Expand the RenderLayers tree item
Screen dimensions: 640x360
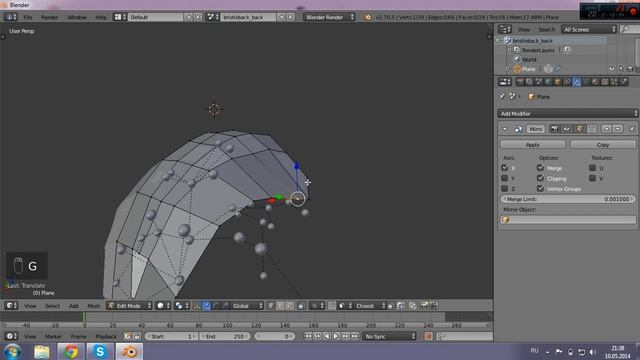509,50
